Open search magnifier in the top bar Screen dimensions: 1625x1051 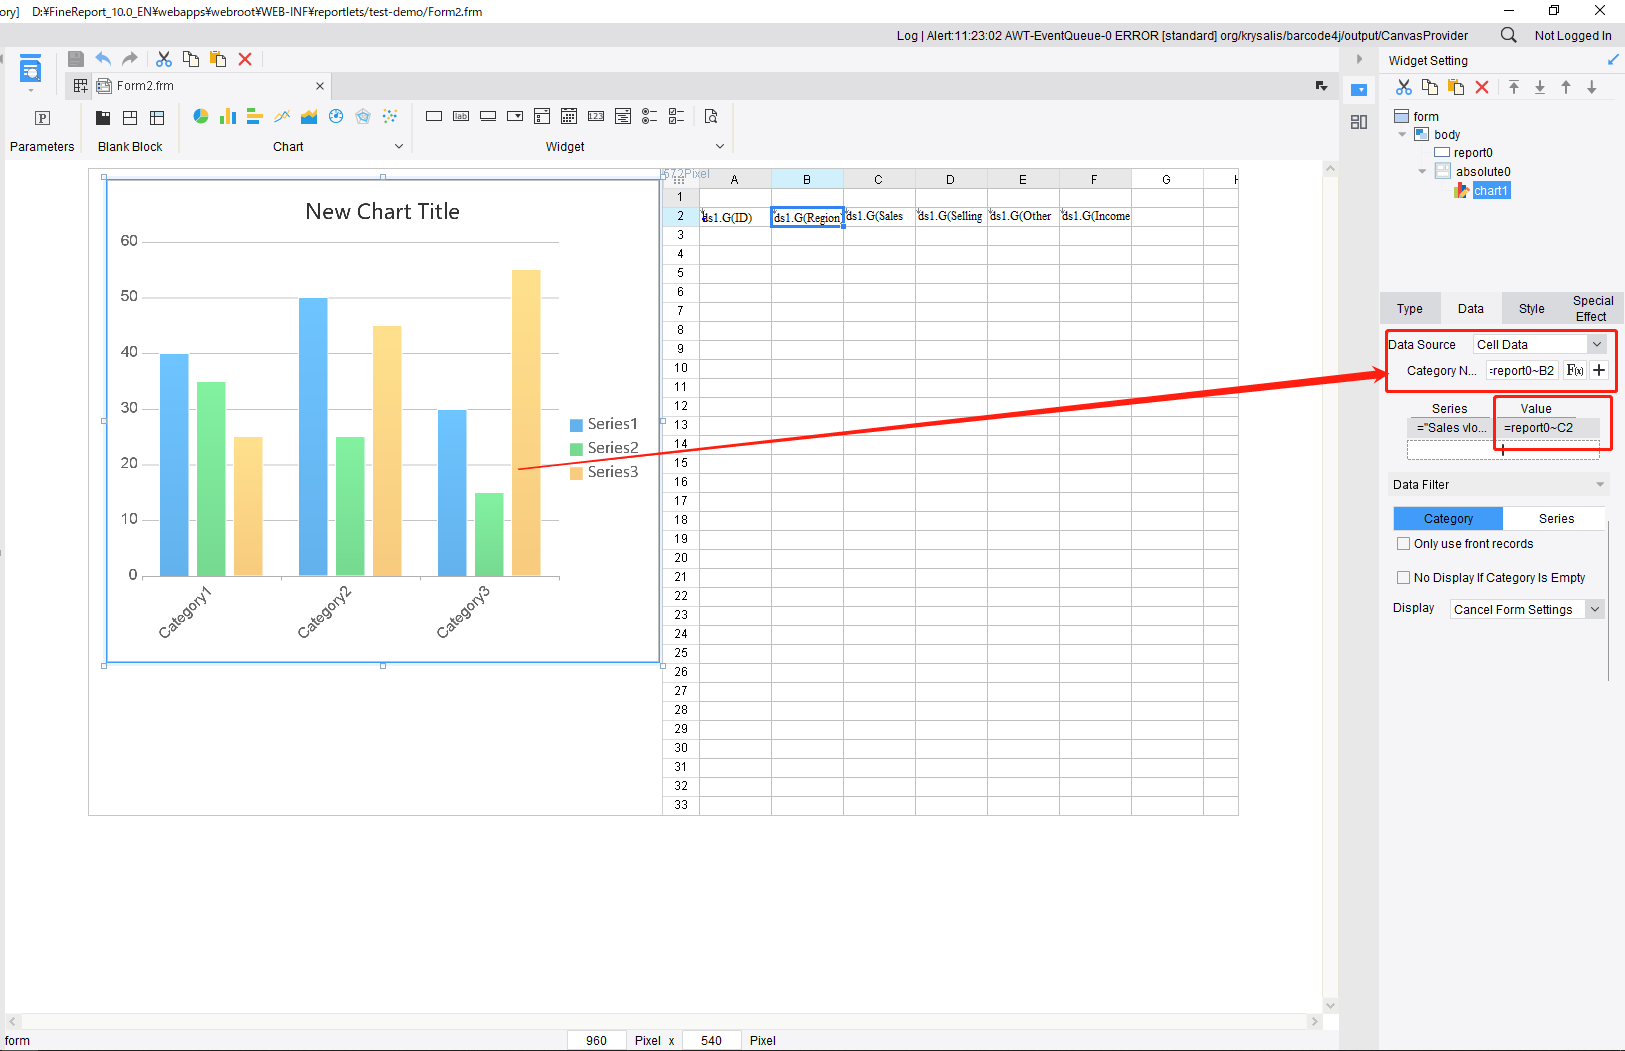pyautogui.click(x=1508, y=35)
